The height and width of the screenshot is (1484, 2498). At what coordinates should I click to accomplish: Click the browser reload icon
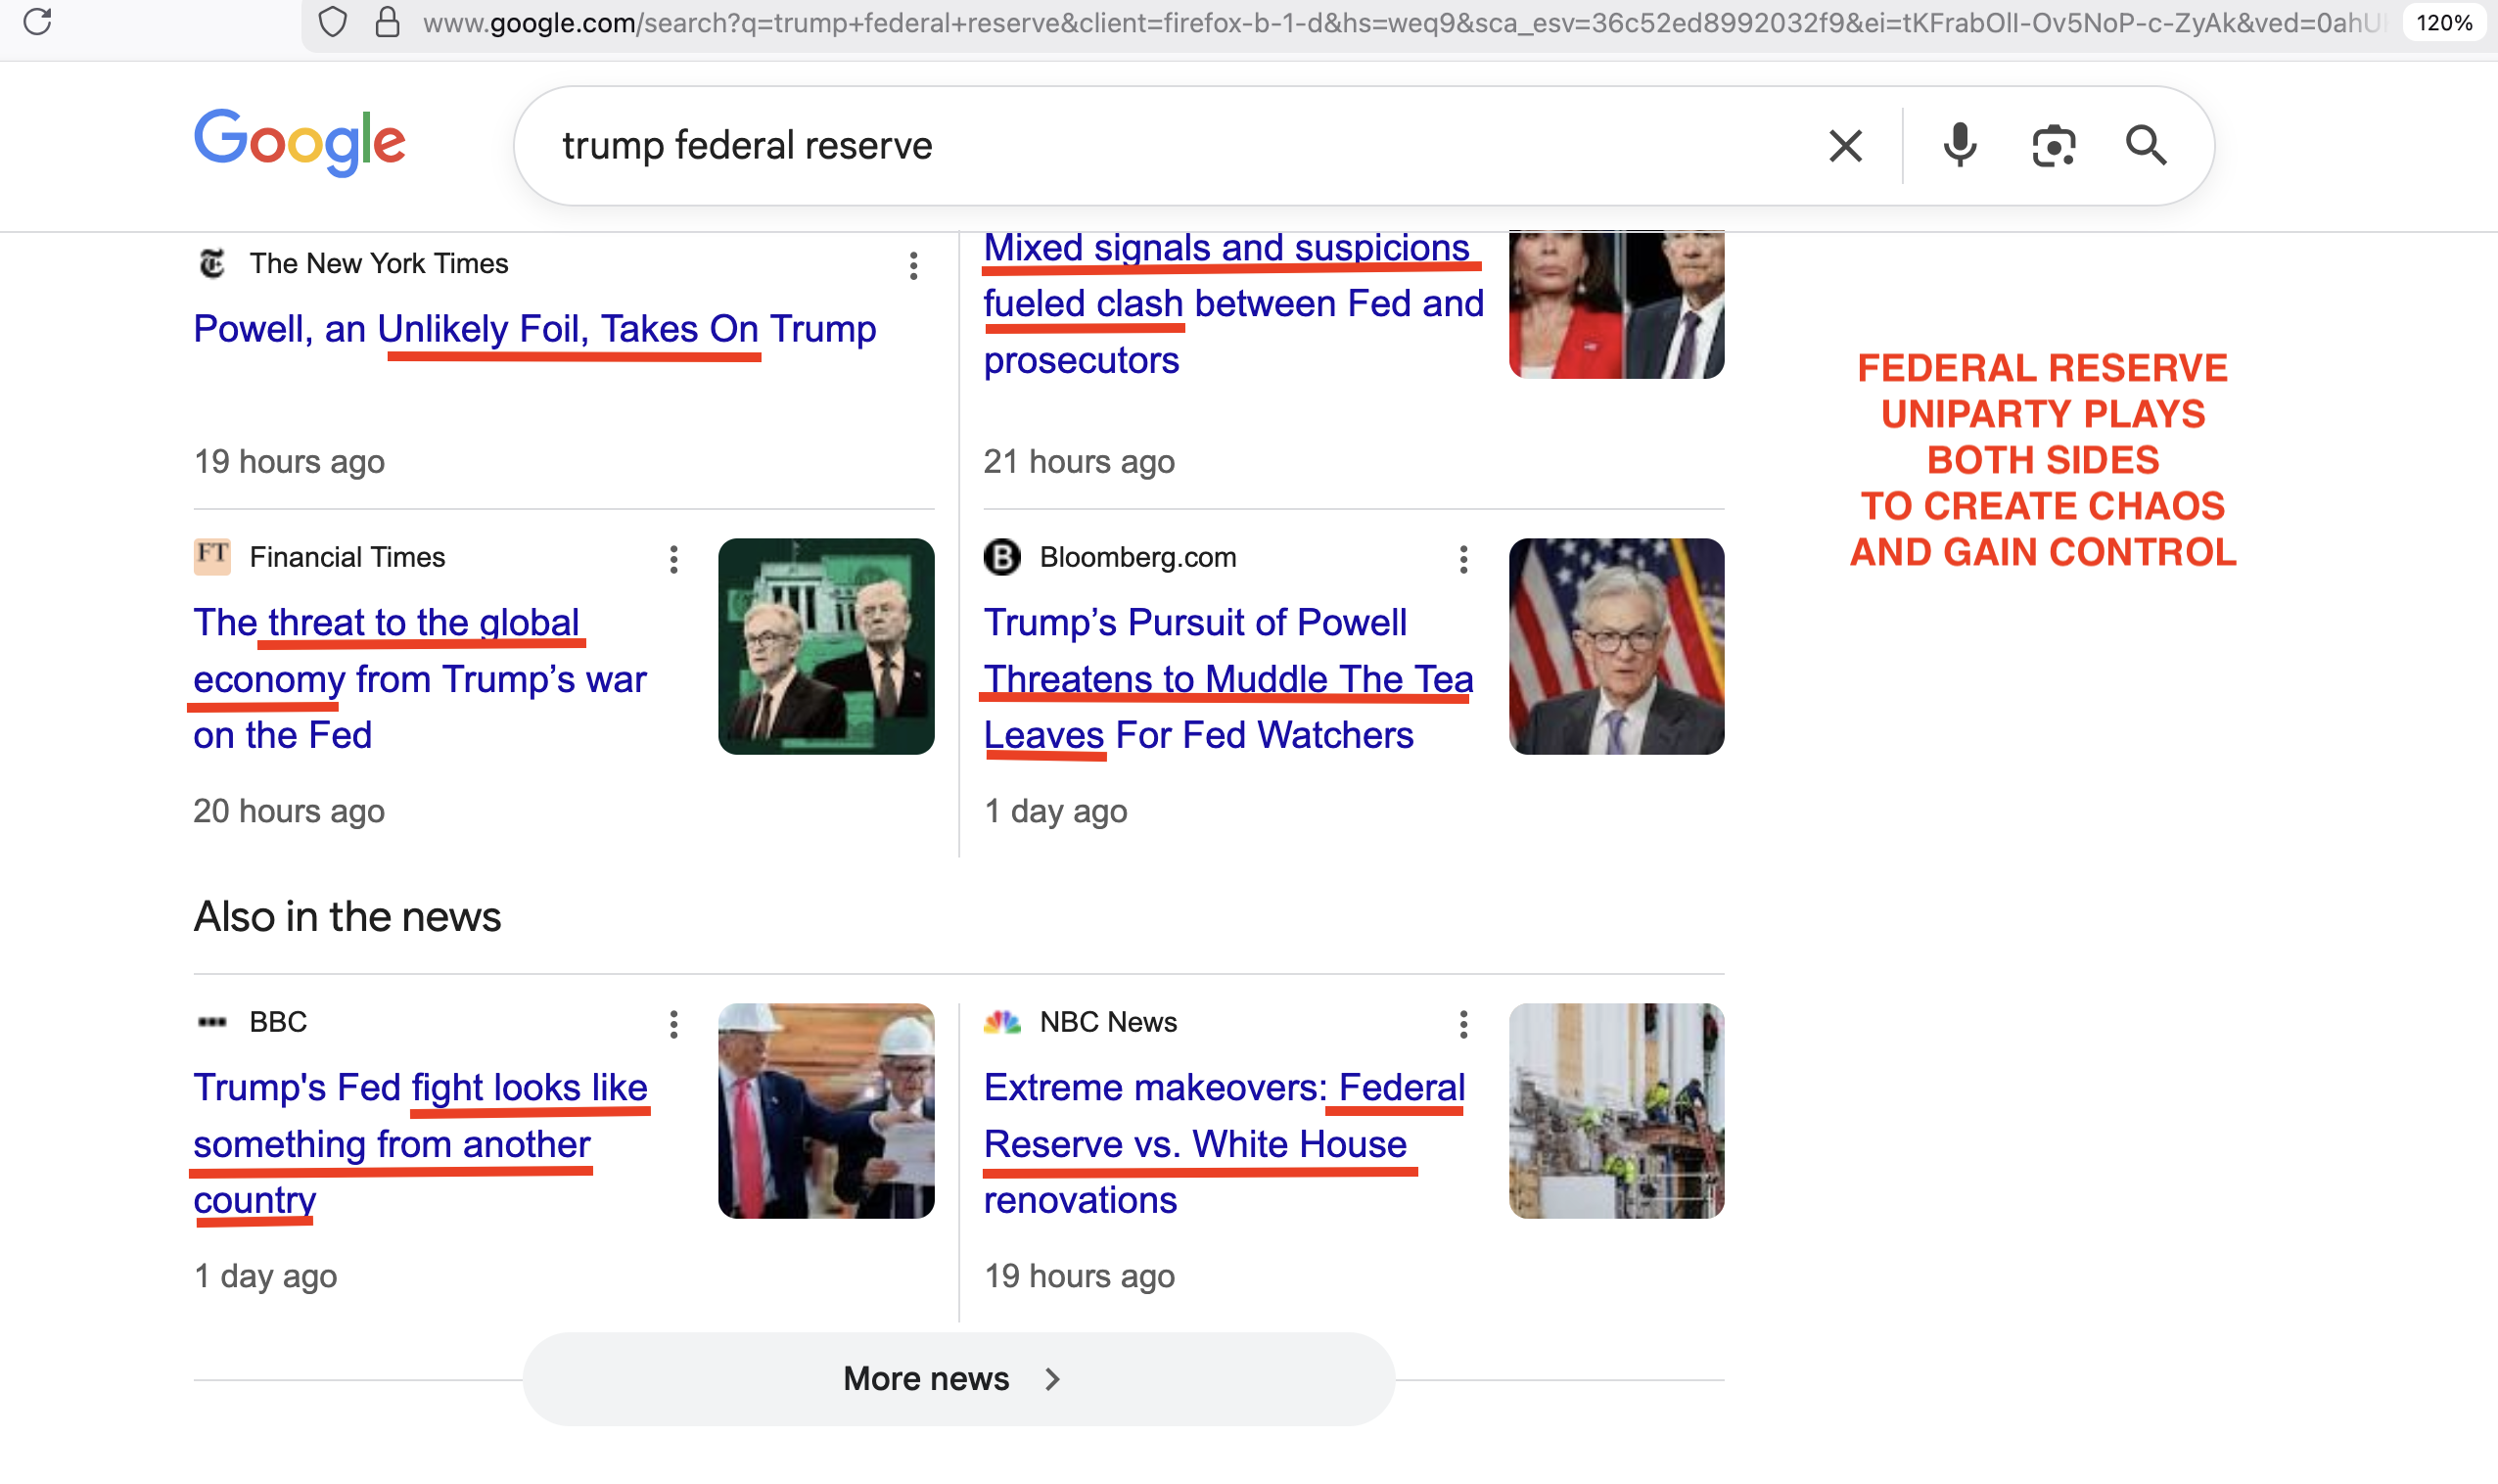point(37,21)
